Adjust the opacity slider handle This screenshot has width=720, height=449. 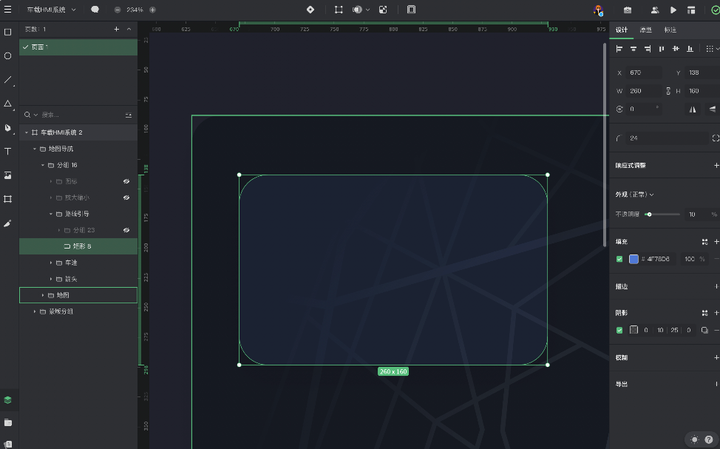(649, 214)
